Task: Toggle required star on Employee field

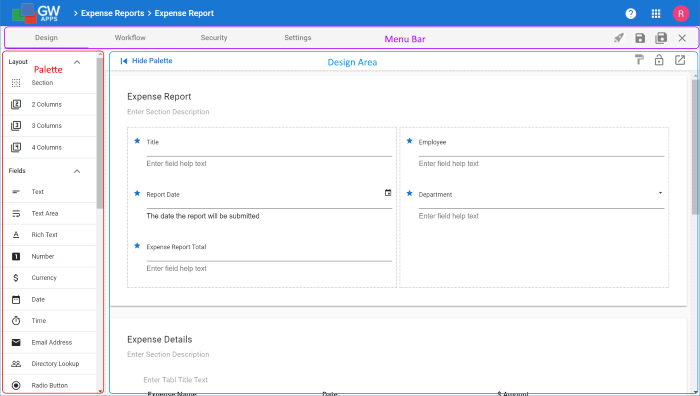Action: pos(409,141)
